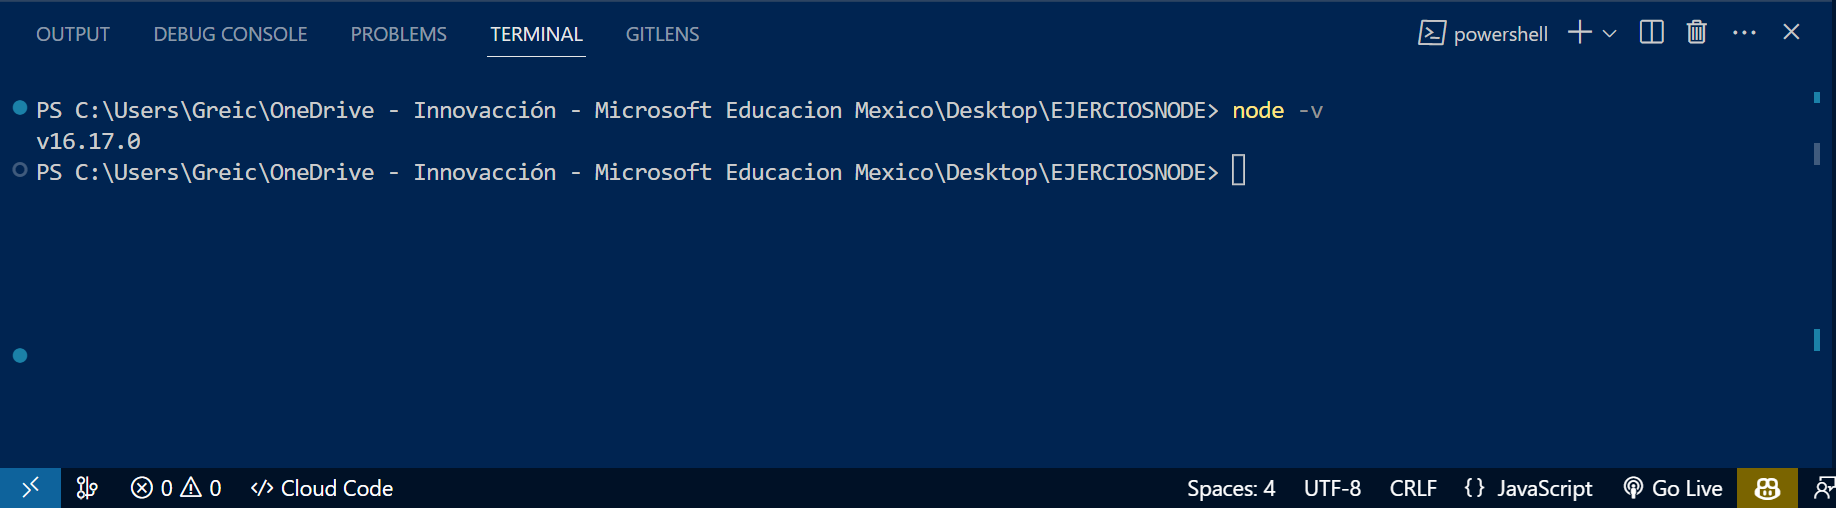Expand the new terminal profile dropdown arrow
The height and width of the screenshot is (508, 1836).
(x=1609, y=33)
